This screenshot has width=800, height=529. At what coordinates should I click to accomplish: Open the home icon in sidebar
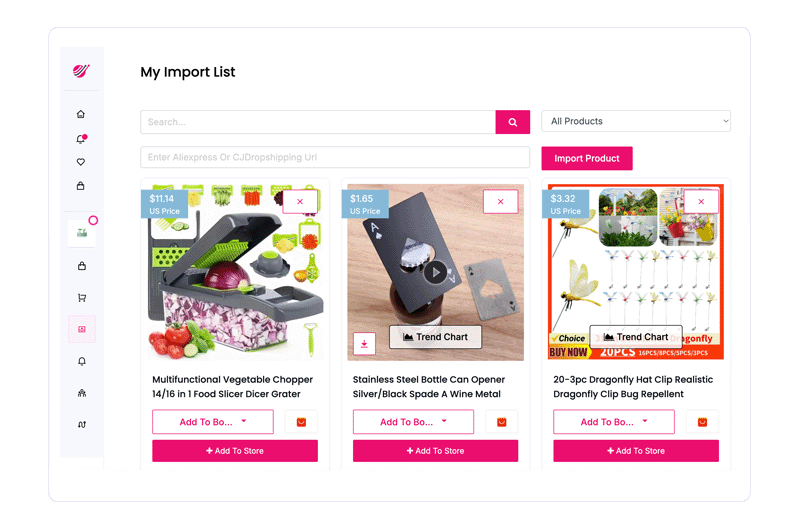pos(81,114)
